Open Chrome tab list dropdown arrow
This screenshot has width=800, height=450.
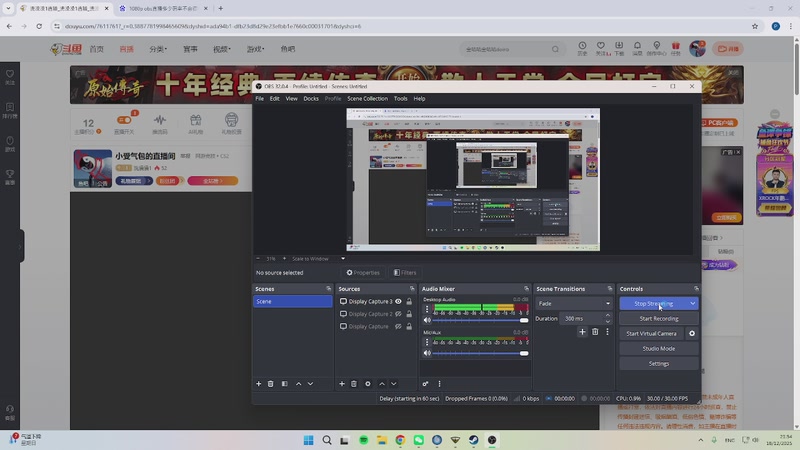(8, 8)
